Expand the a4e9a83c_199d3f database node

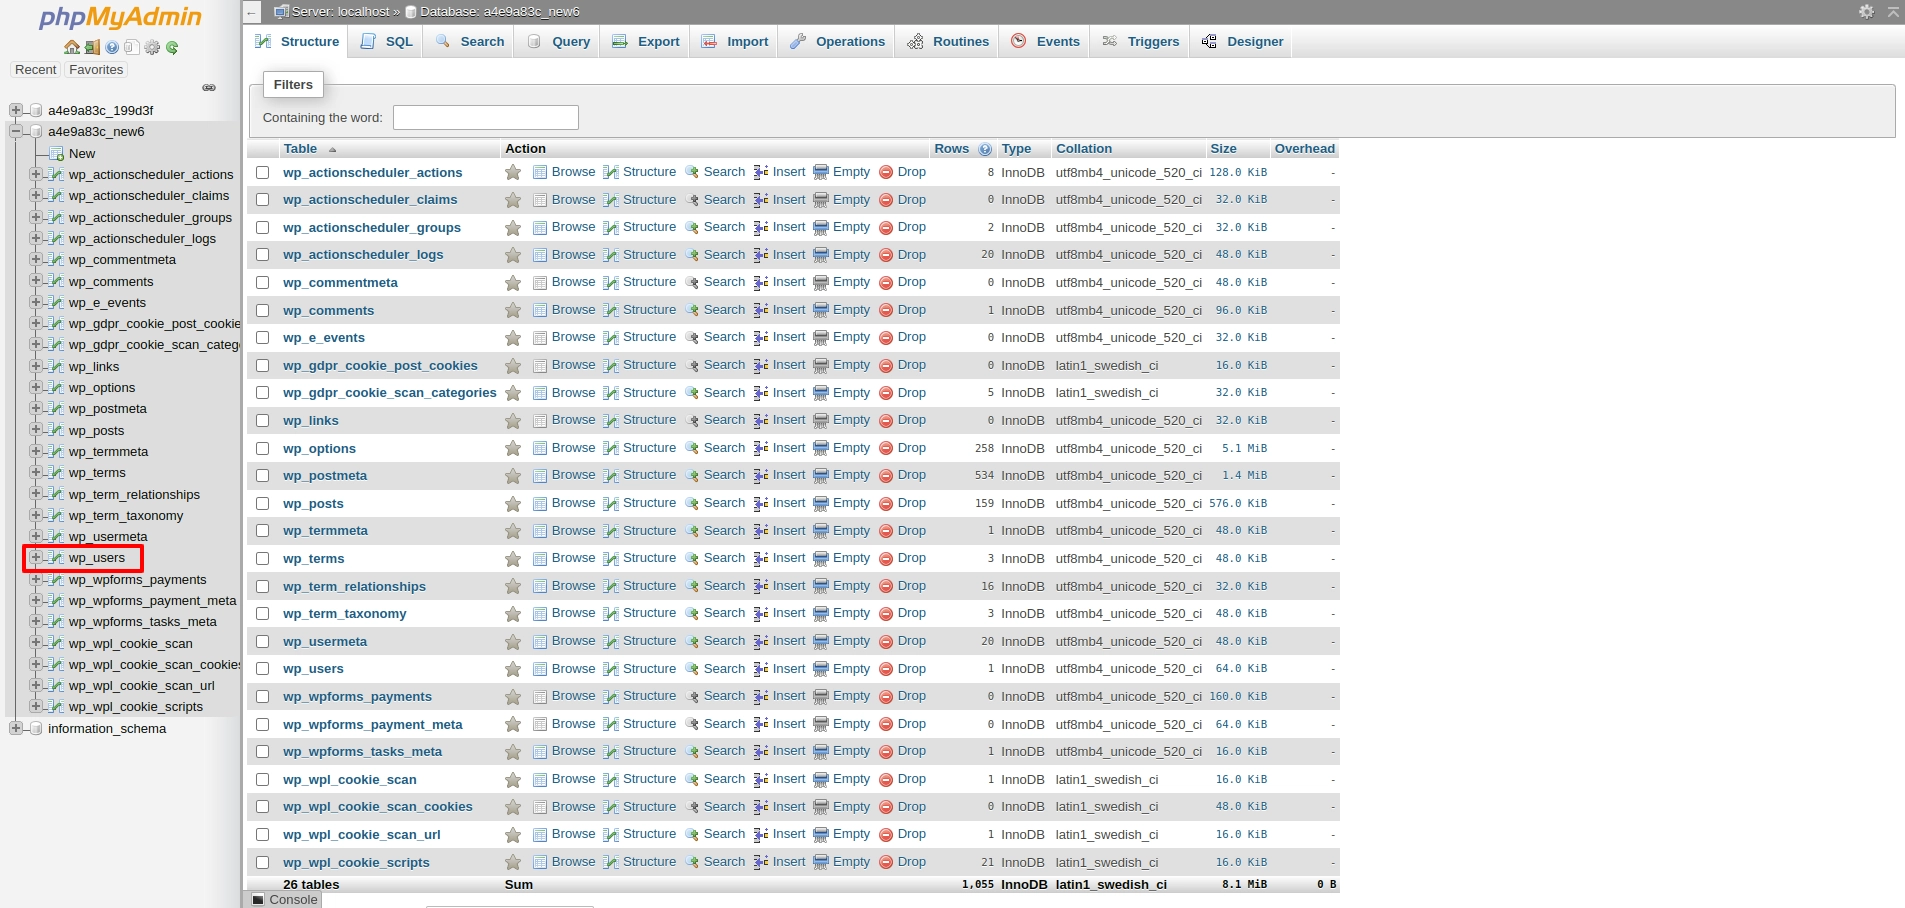click(15, 110)
